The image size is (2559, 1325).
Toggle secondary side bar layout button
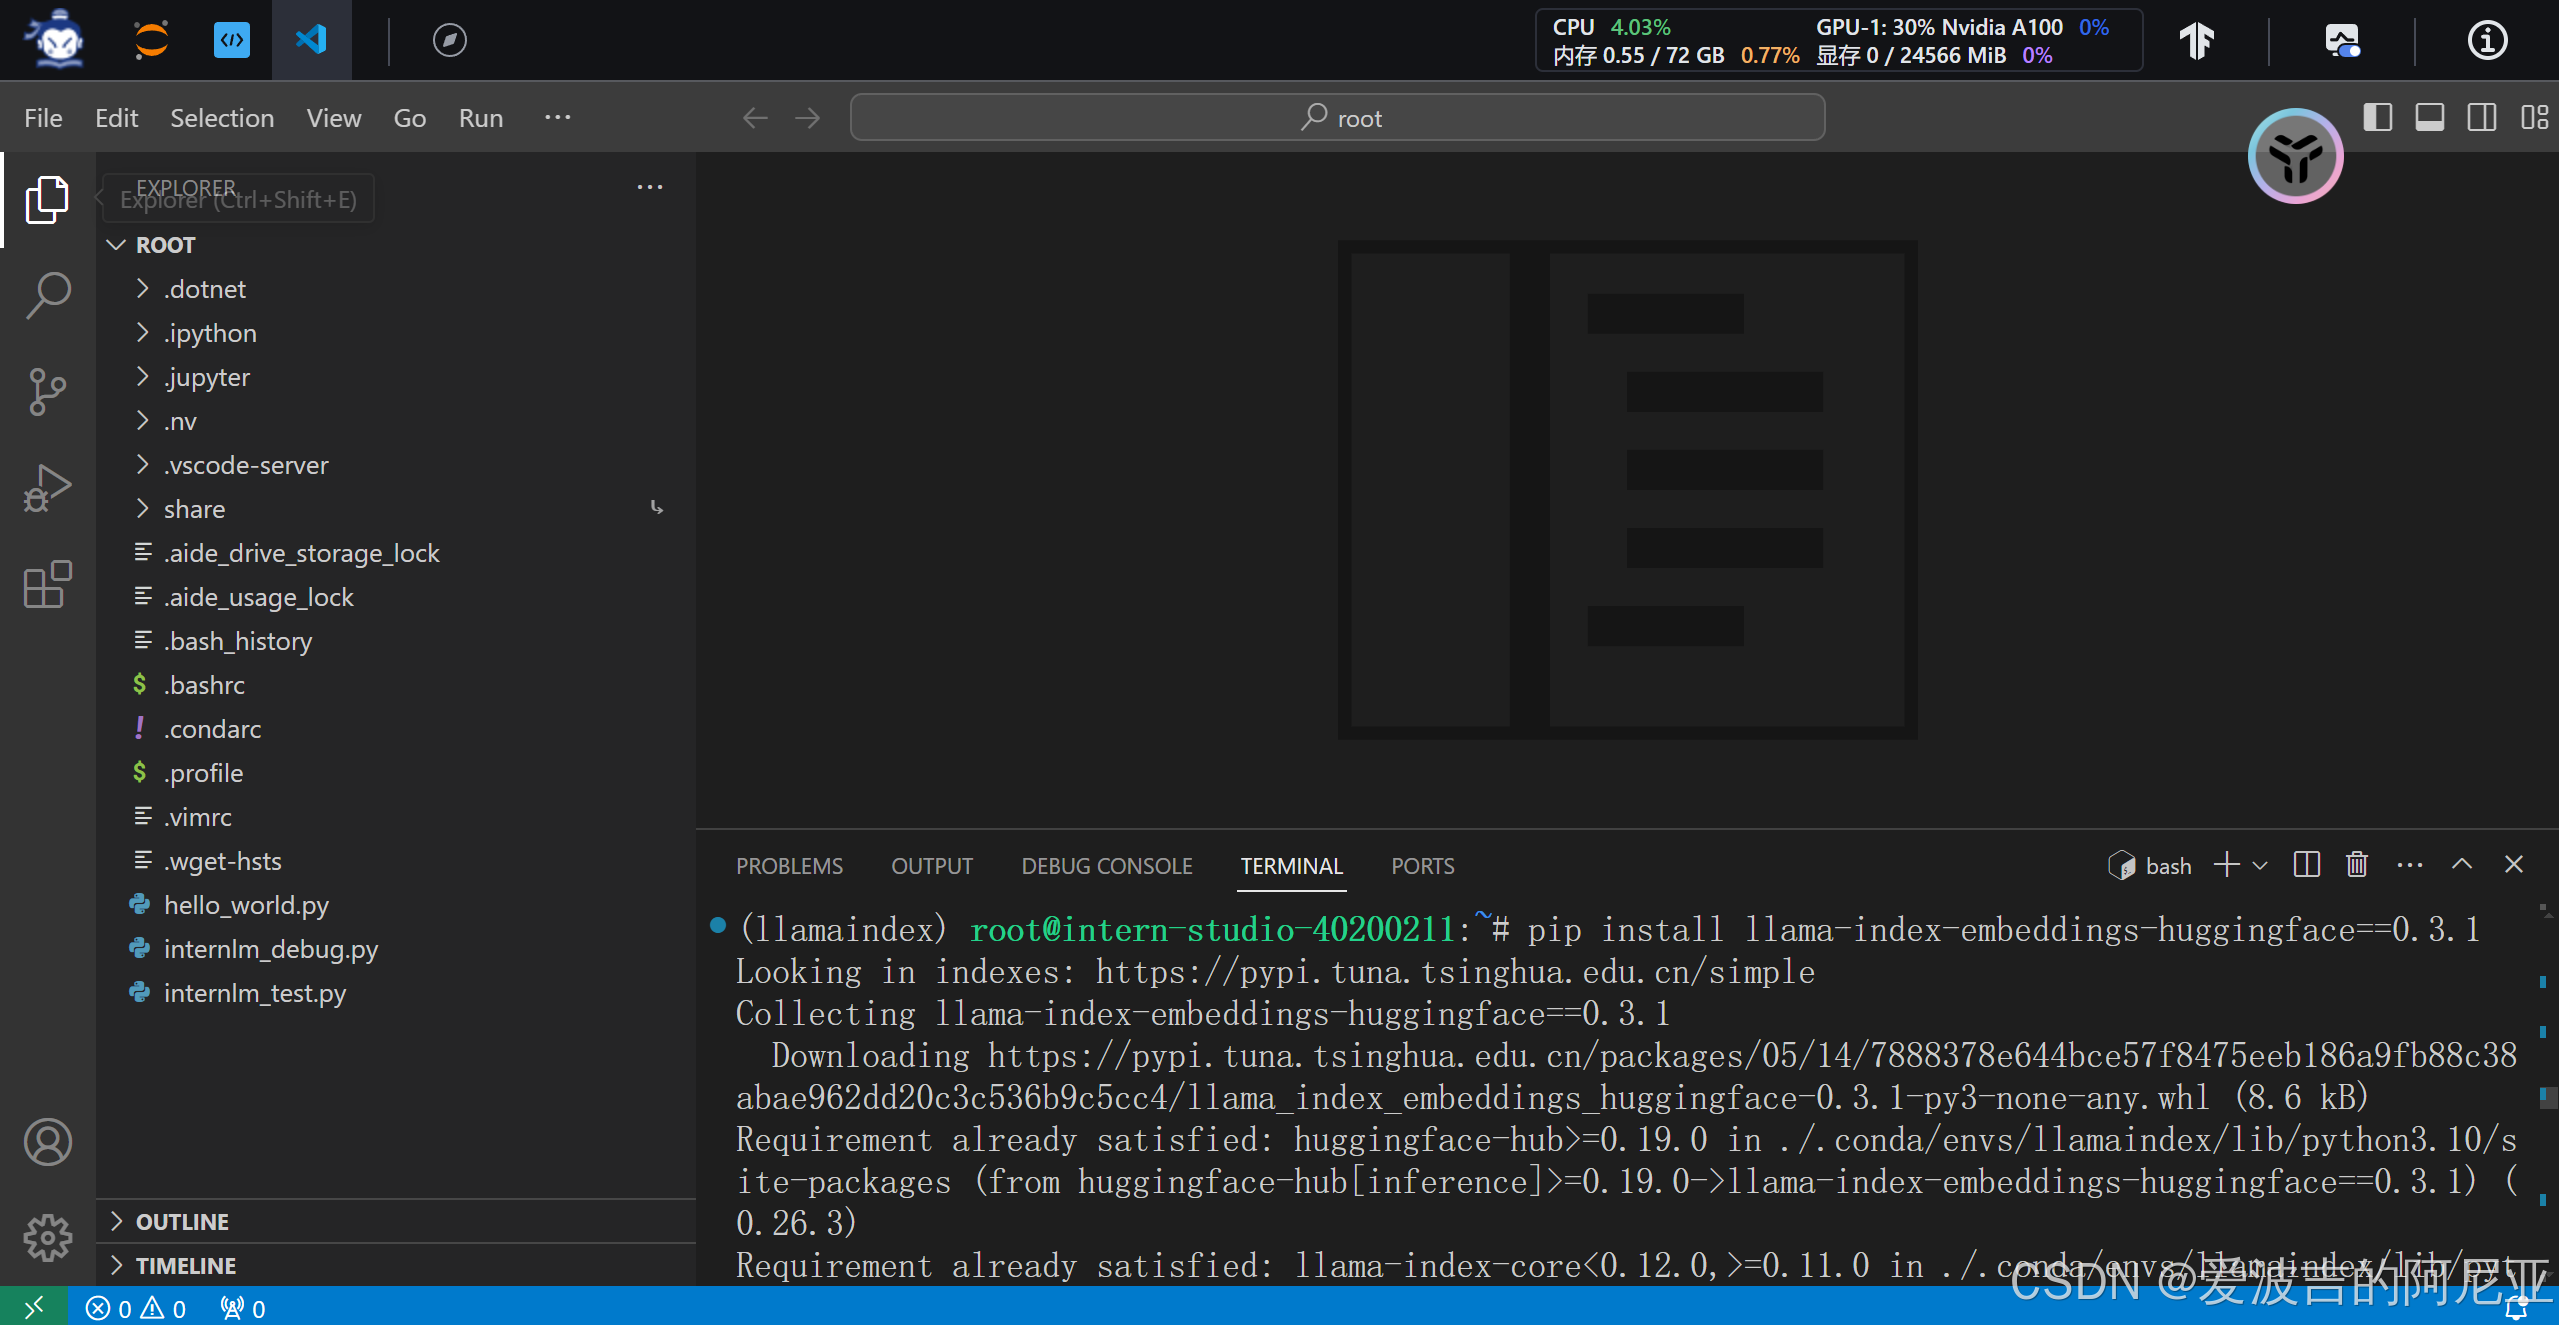pyautogui.click(x=2481, y=118)
